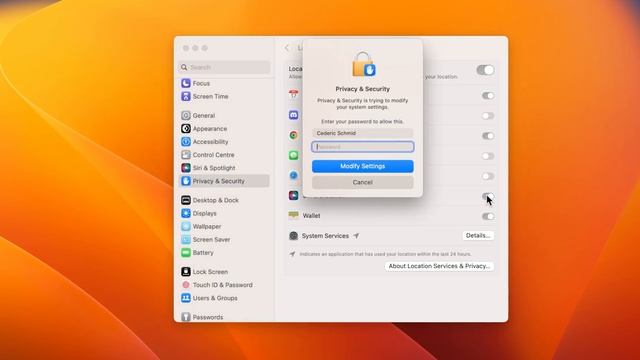Click the Appearance icon in the sidebar
The width and height of the screenshot is (640, 360).
(186, 129)
